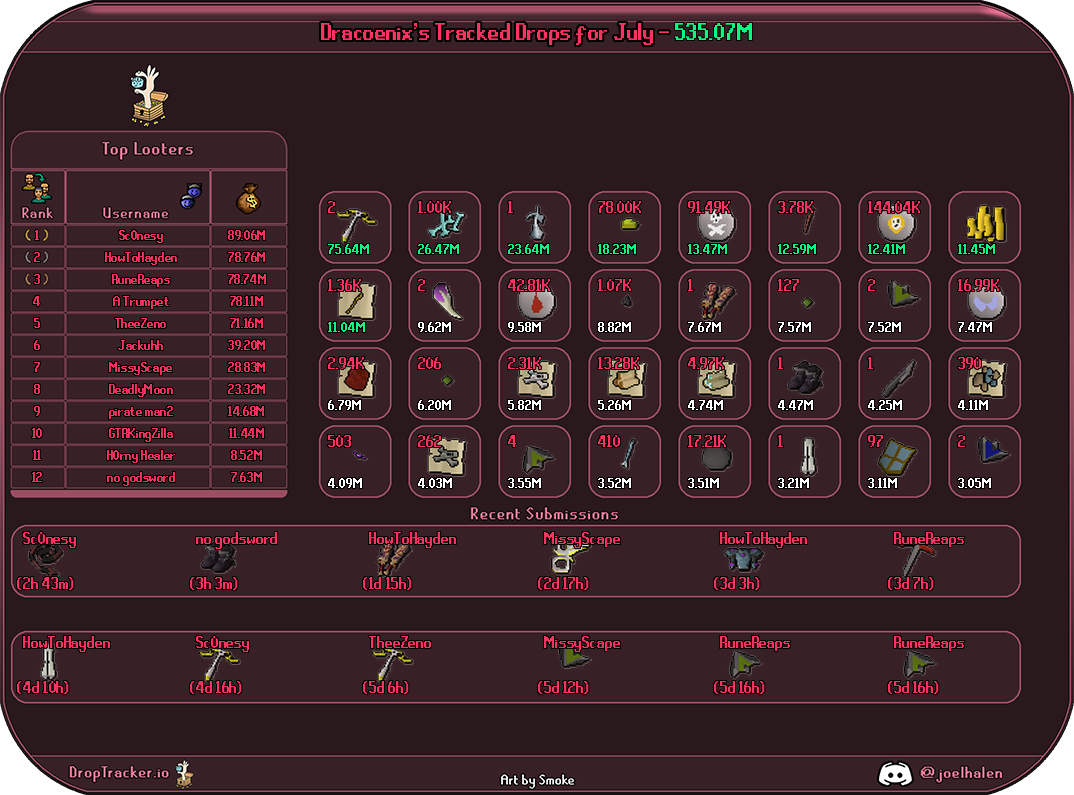Select A Trumpet in the Top Looters table
This screenshot has width=1074, height=795.
coord(140,301)
